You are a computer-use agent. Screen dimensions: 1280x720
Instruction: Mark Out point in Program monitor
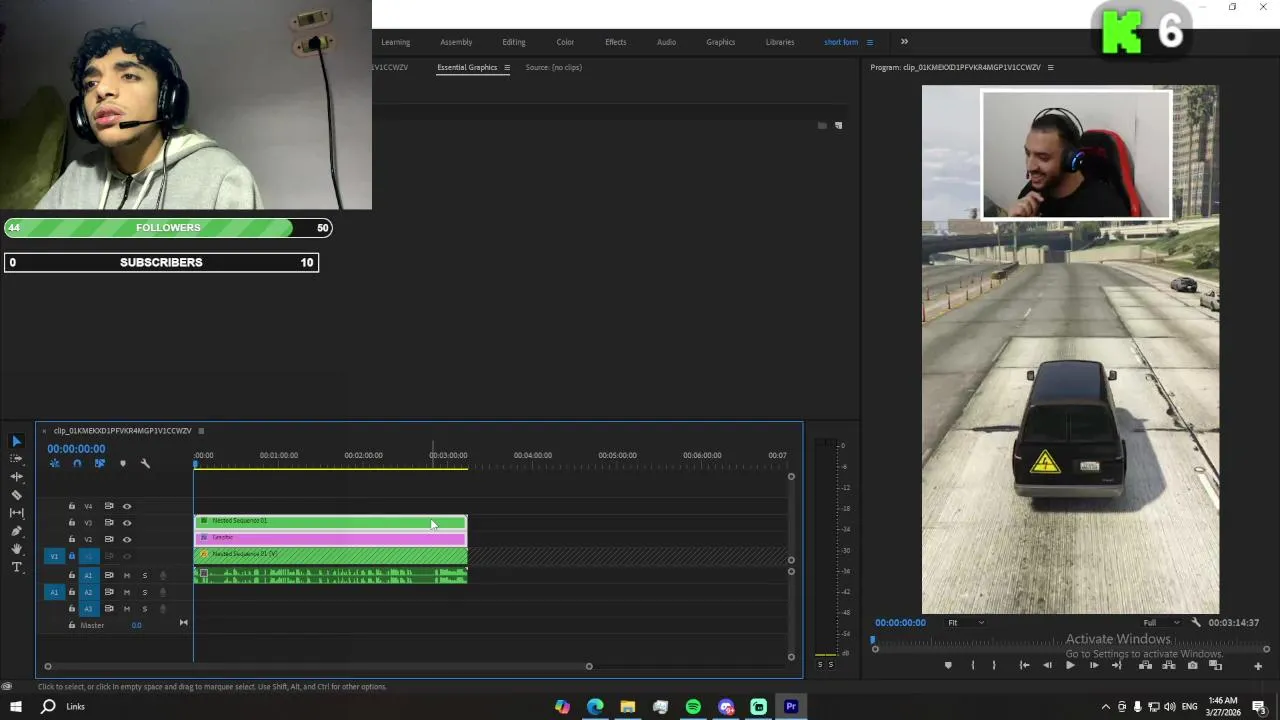[x=994, y=665]
